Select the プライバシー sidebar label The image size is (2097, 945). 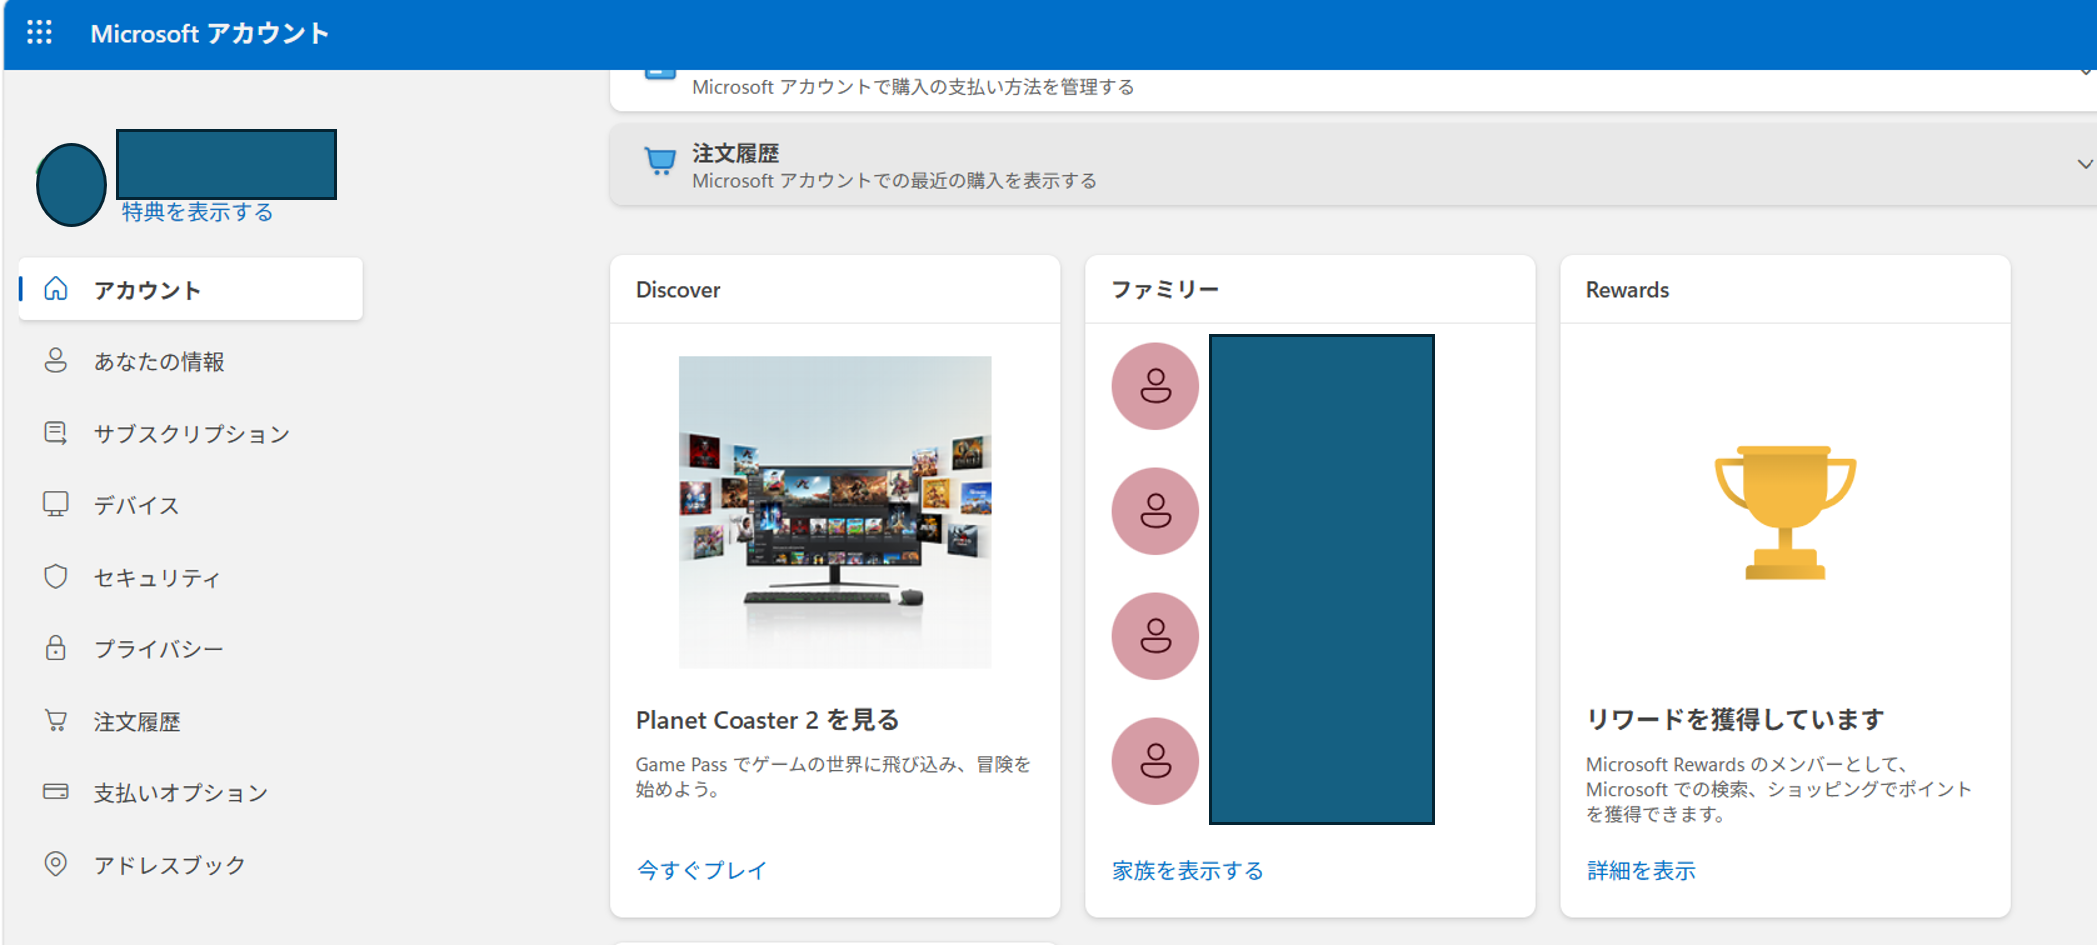coord(159,649)
